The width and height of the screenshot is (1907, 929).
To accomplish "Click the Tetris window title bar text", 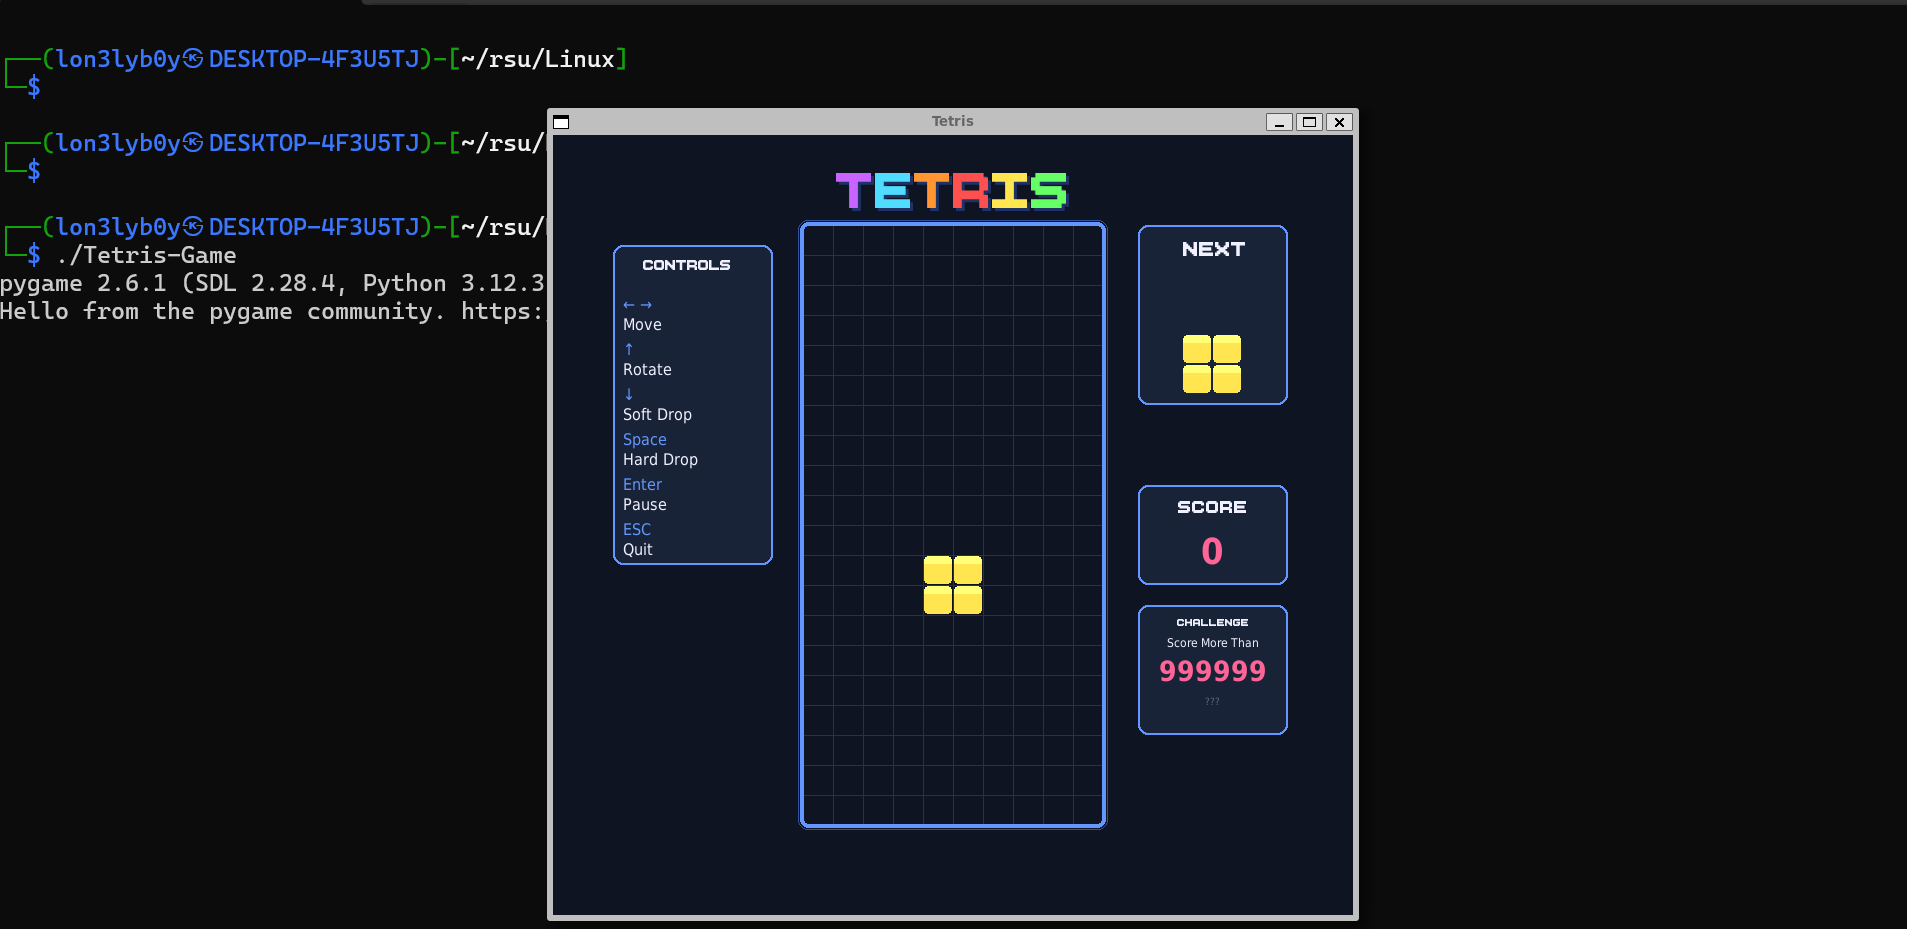I will pos(952,121).
